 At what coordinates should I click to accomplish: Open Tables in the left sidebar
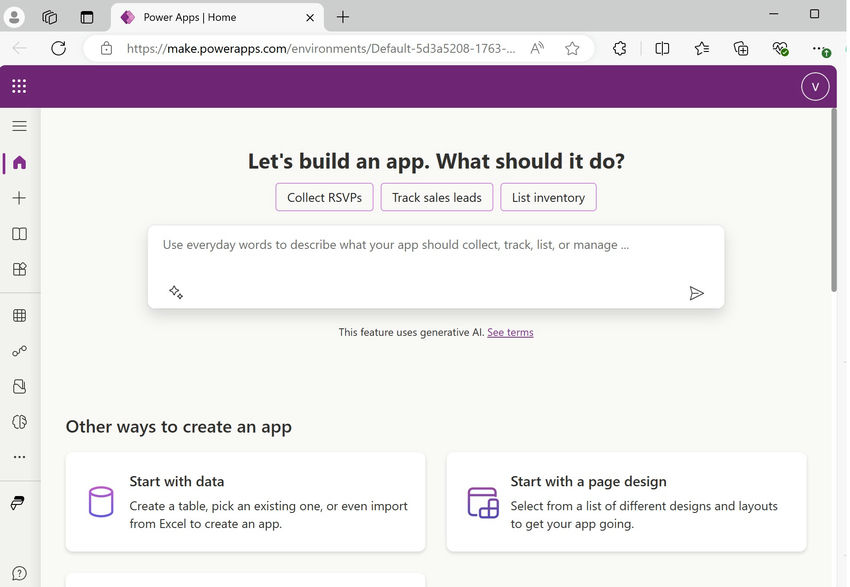19,316
